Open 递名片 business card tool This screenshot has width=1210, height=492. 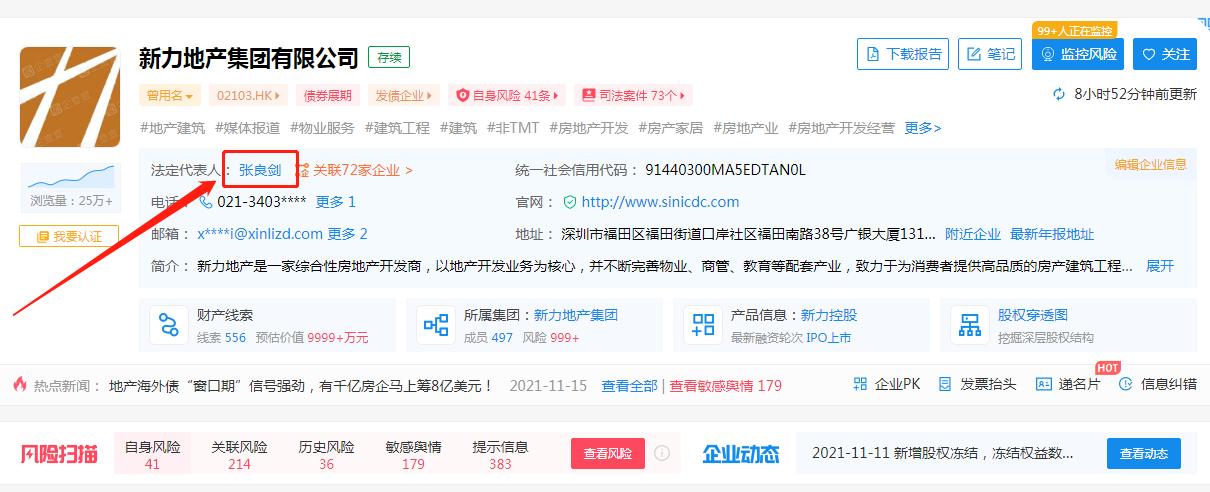(1067, 384)
